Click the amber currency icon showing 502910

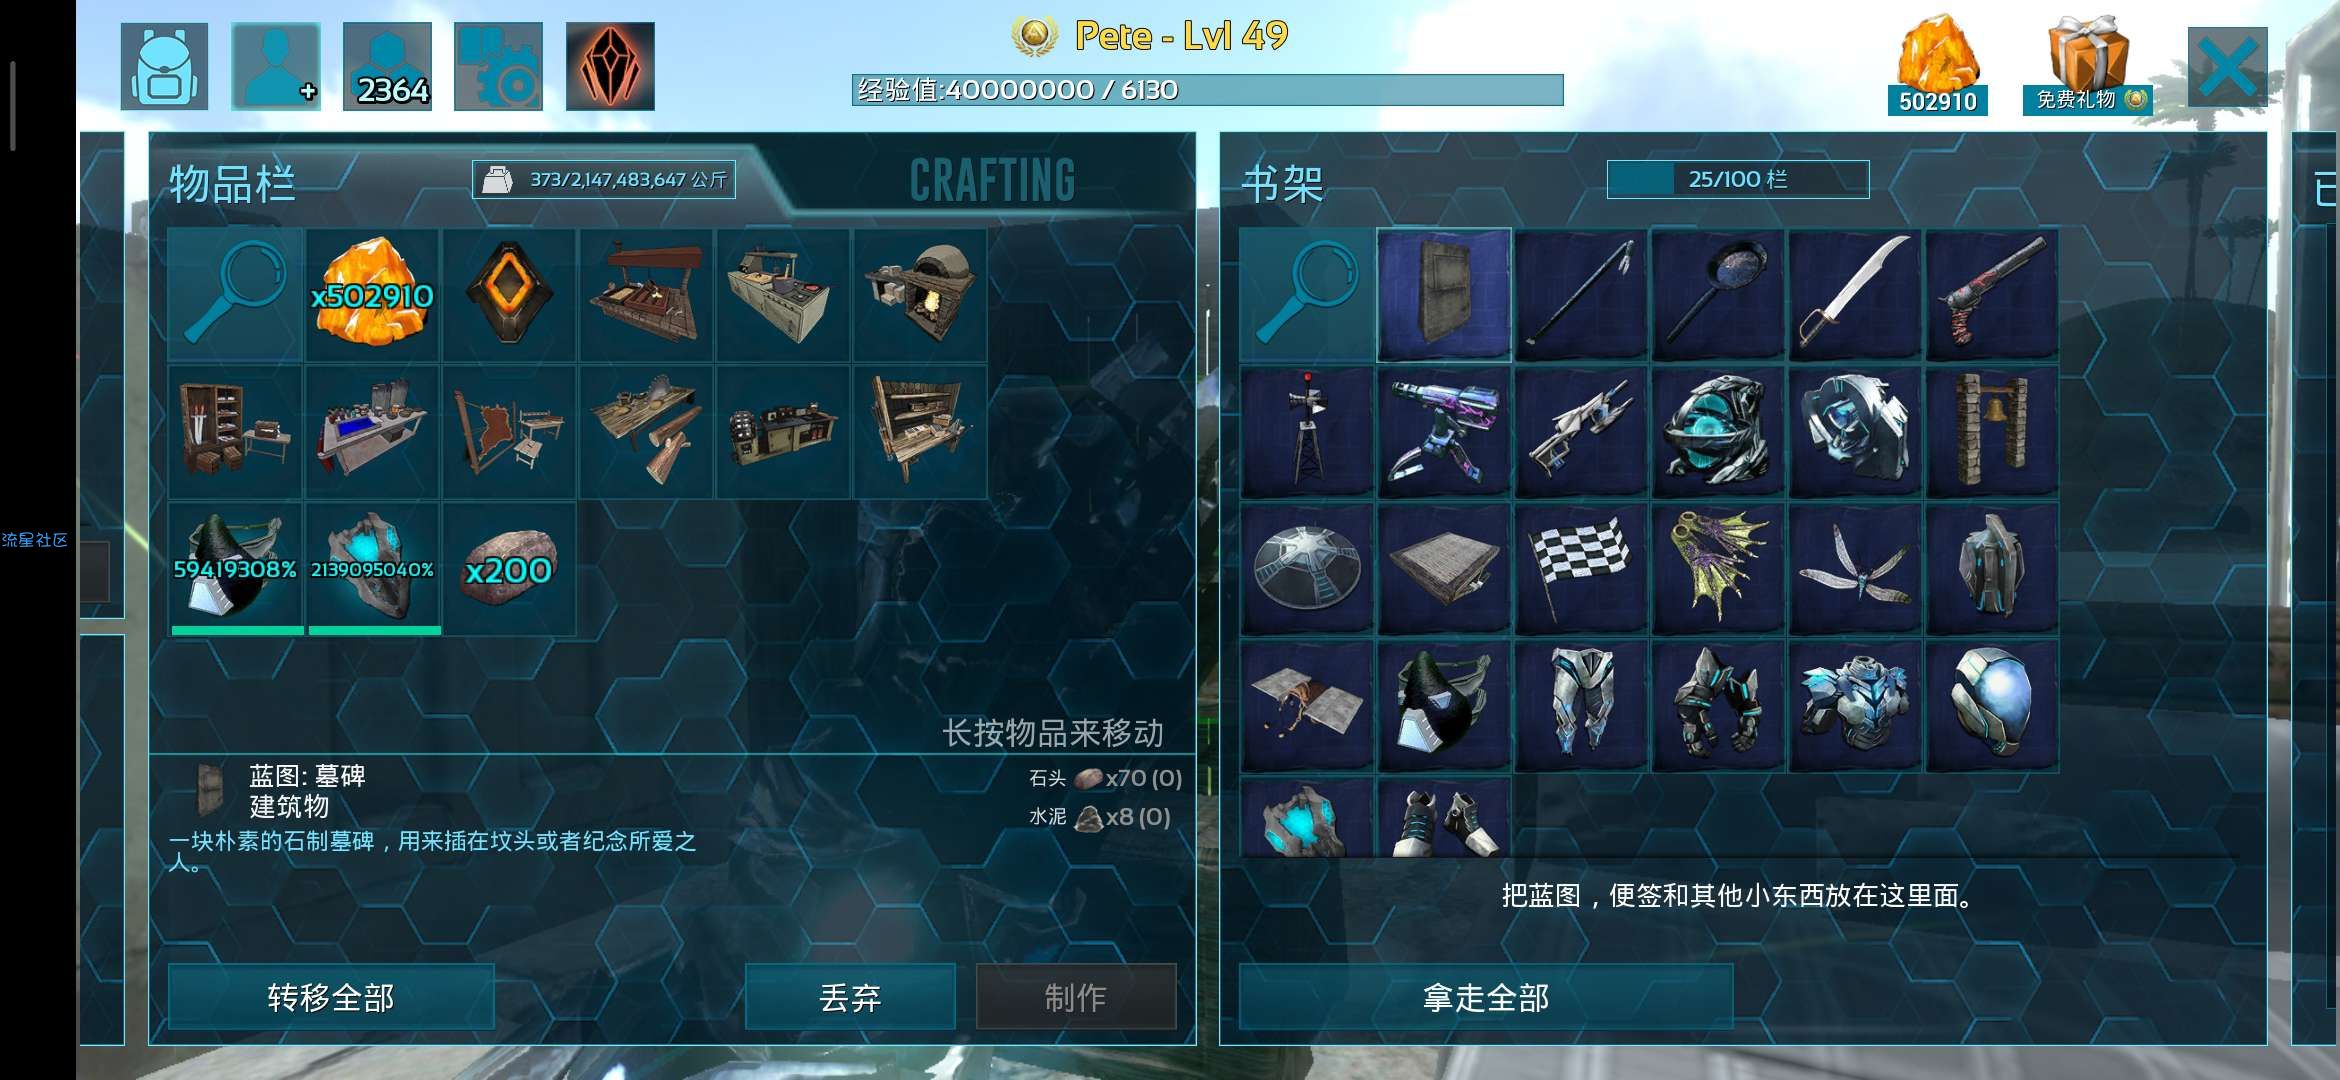(1937, 65)
